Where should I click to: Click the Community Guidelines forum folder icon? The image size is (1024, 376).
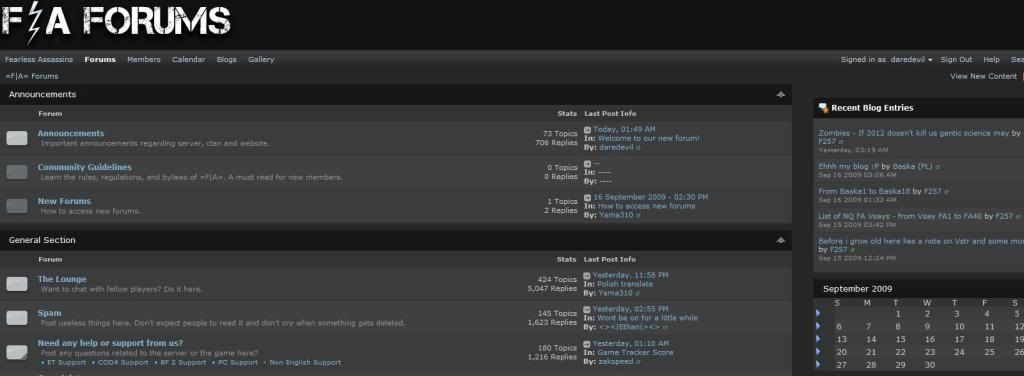click(17, 172)
